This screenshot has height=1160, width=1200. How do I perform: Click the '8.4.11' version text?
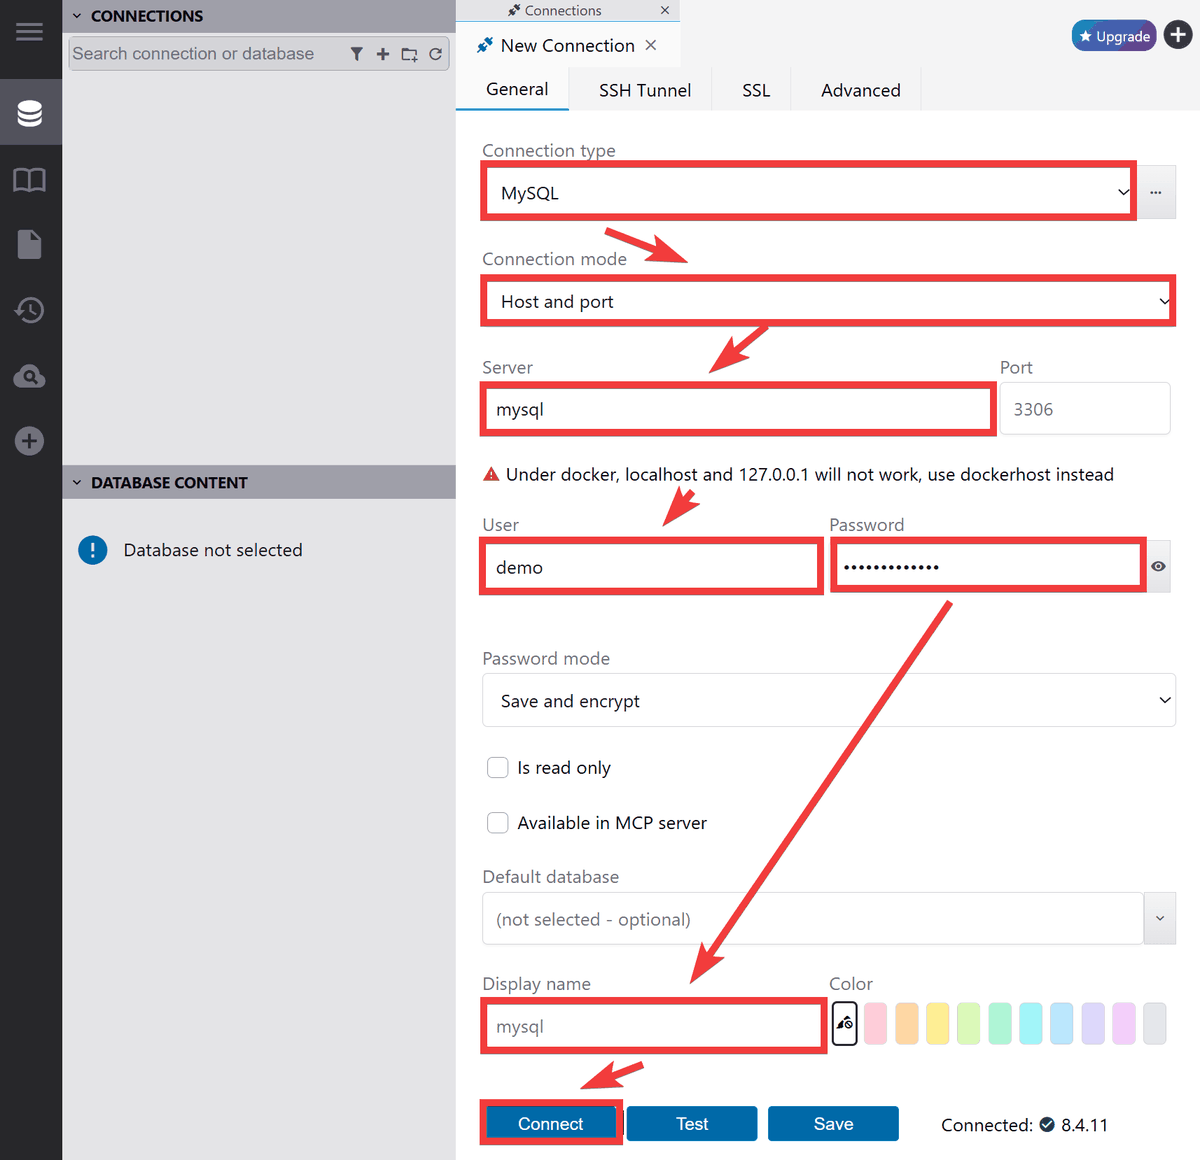(1085, 1125)
